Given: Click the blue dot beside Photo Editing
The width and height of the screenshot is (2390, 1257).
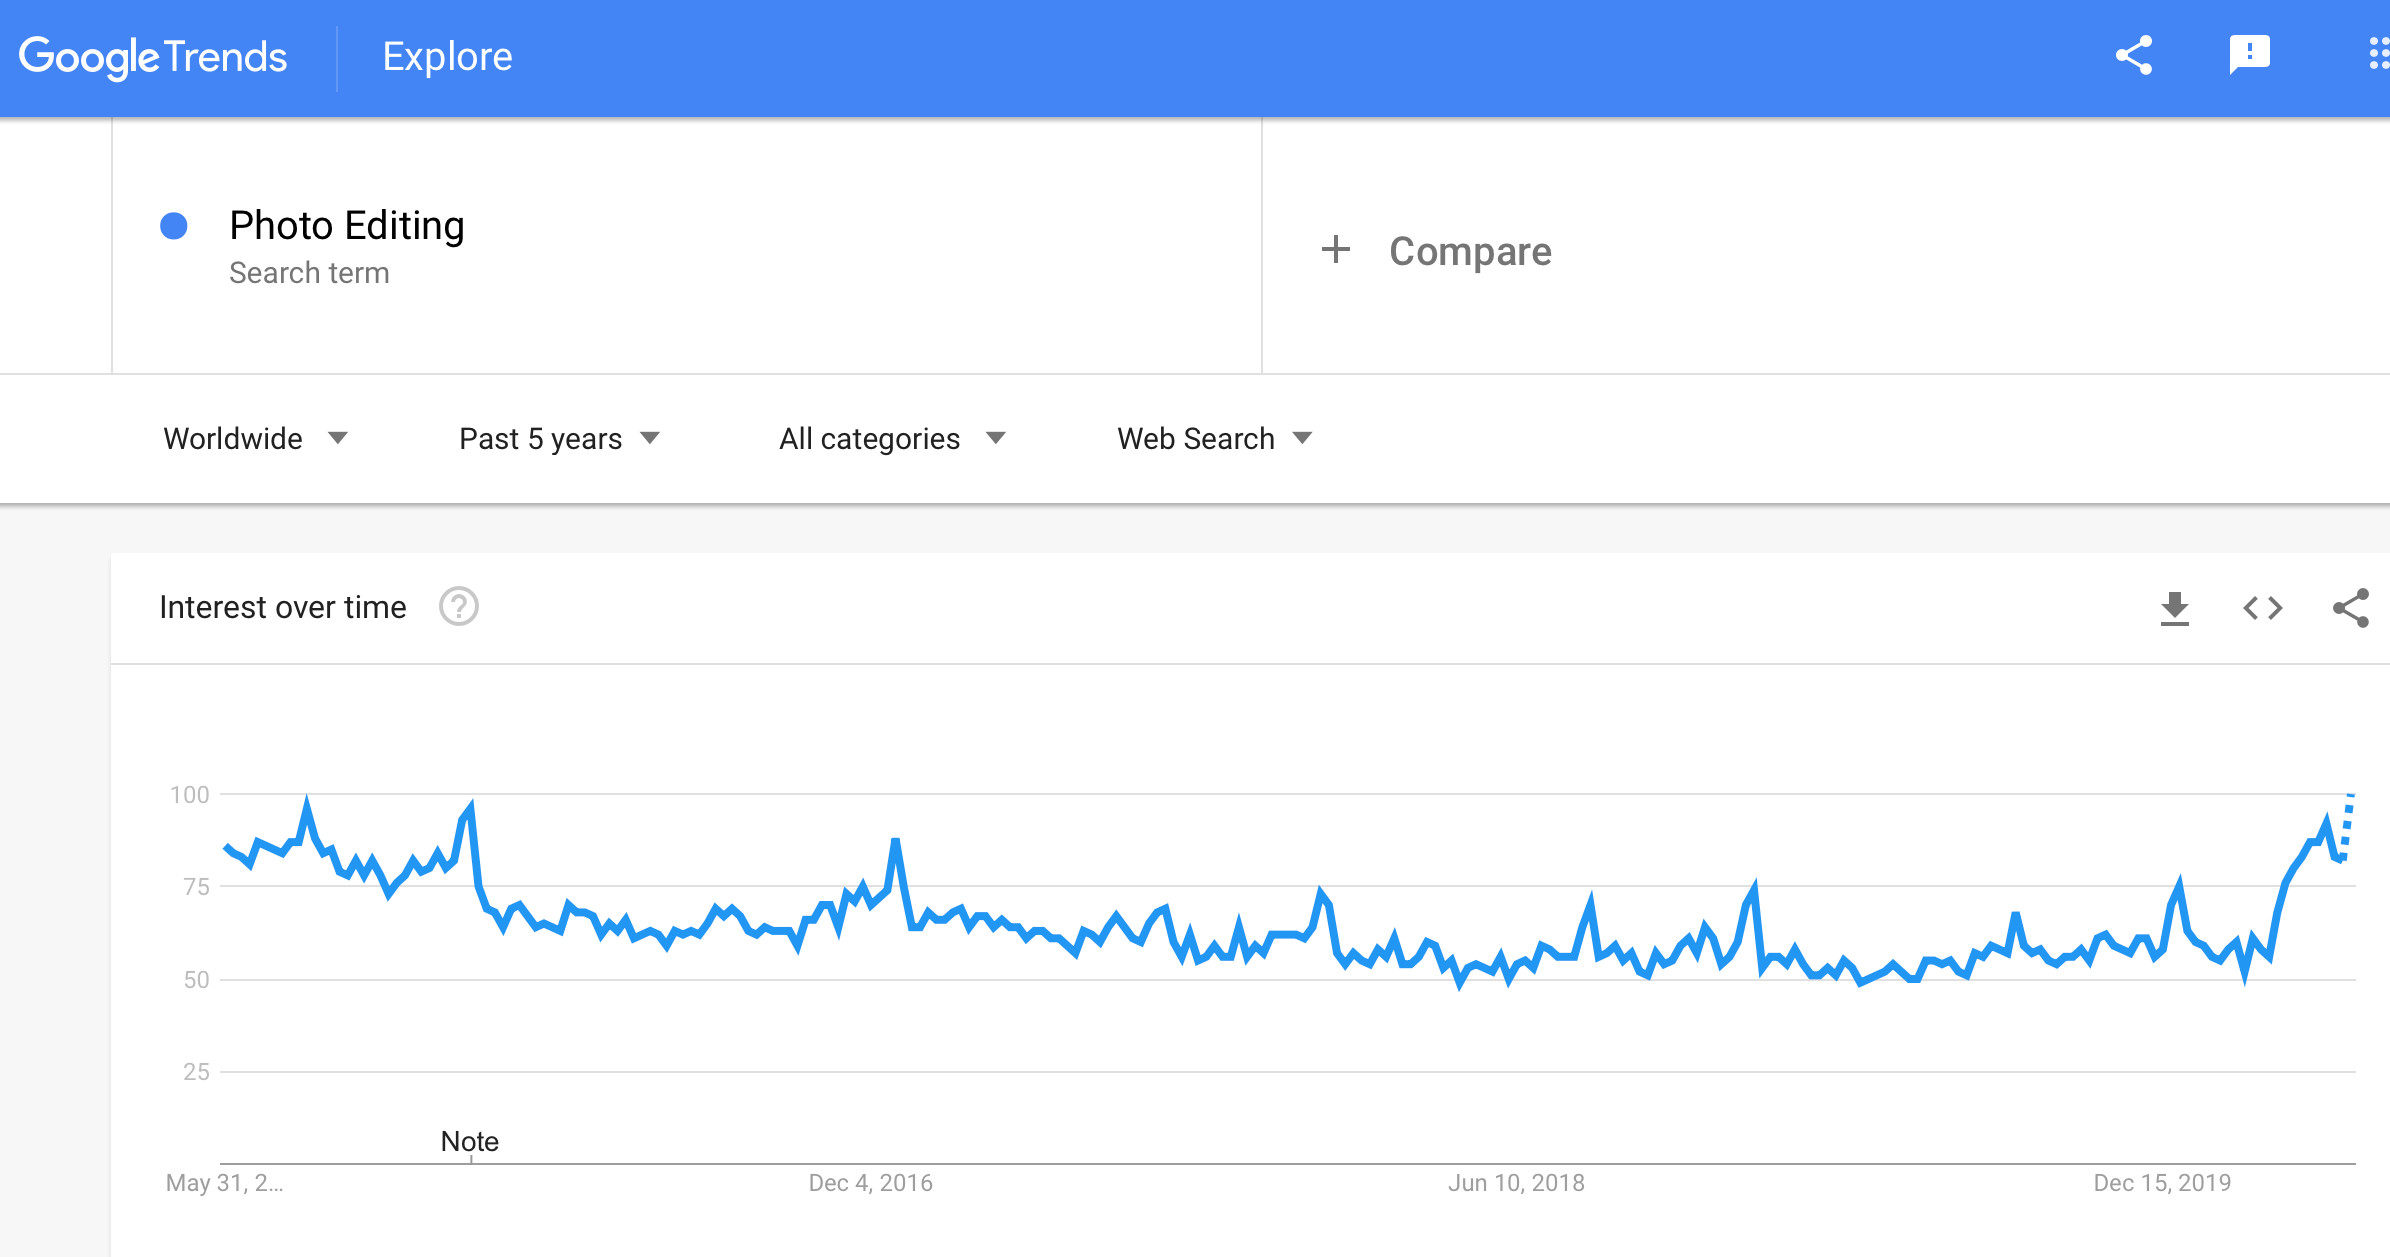Looking at the screenshot, I should click(174, 226).
